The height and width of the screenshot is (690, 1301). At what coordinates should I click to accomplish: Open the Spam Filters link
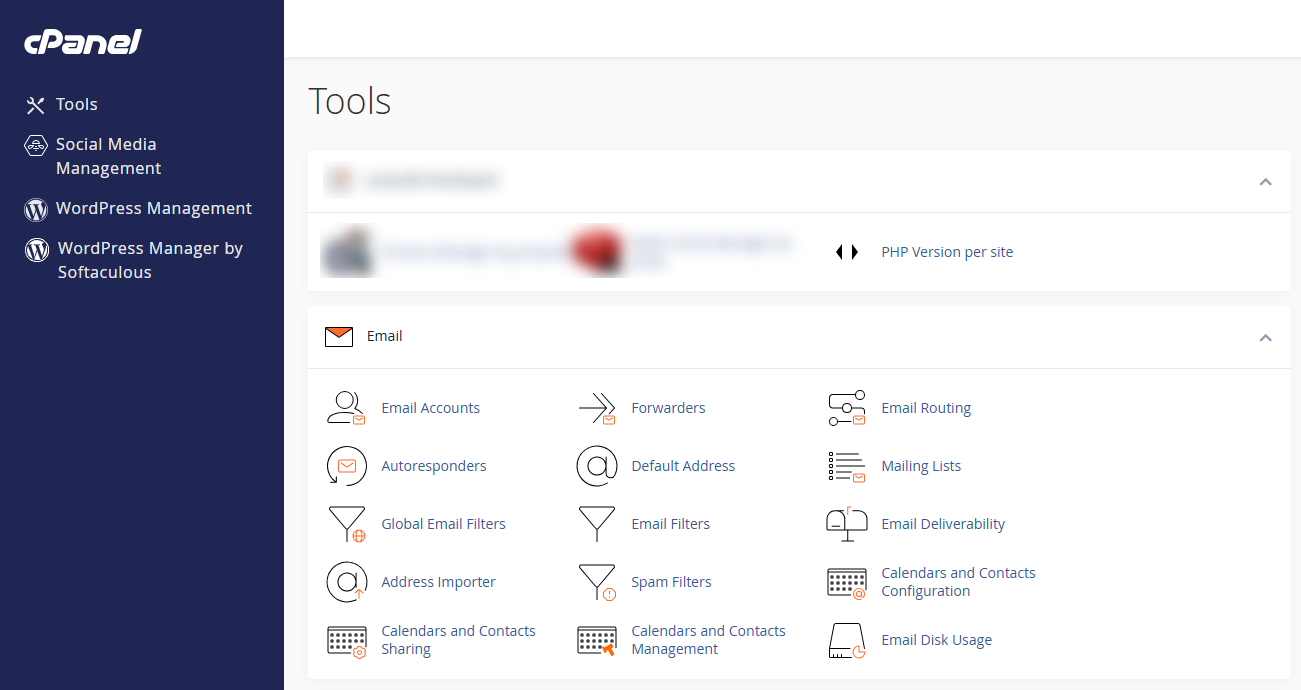(672, 582)
